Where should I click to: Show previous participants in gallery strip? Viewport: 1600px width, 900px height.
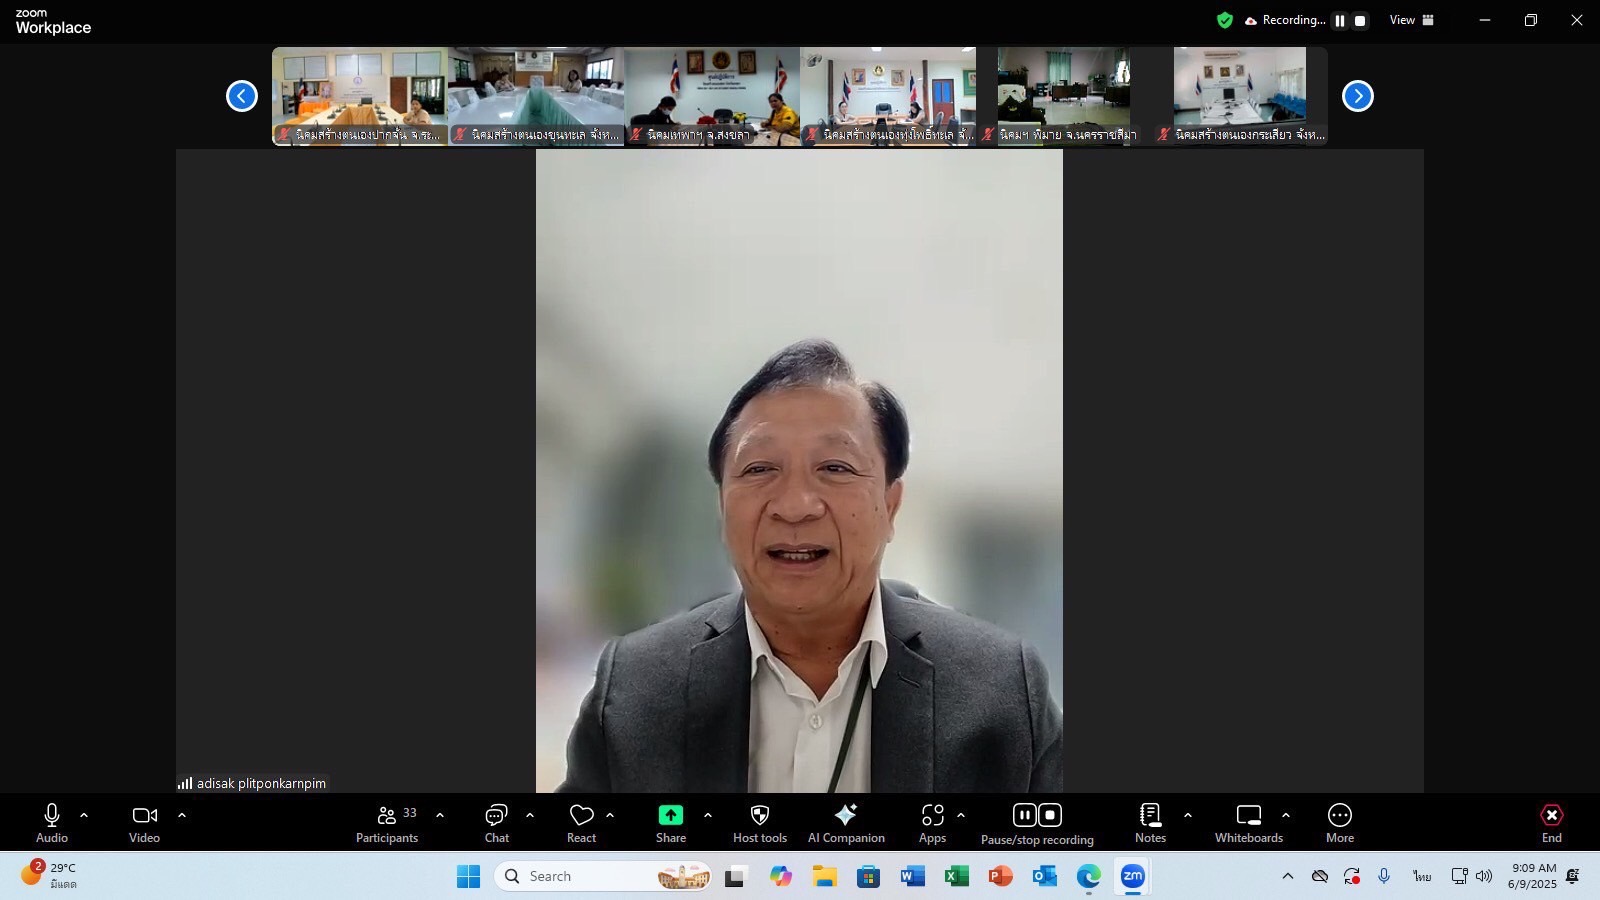tap(242, 96)
